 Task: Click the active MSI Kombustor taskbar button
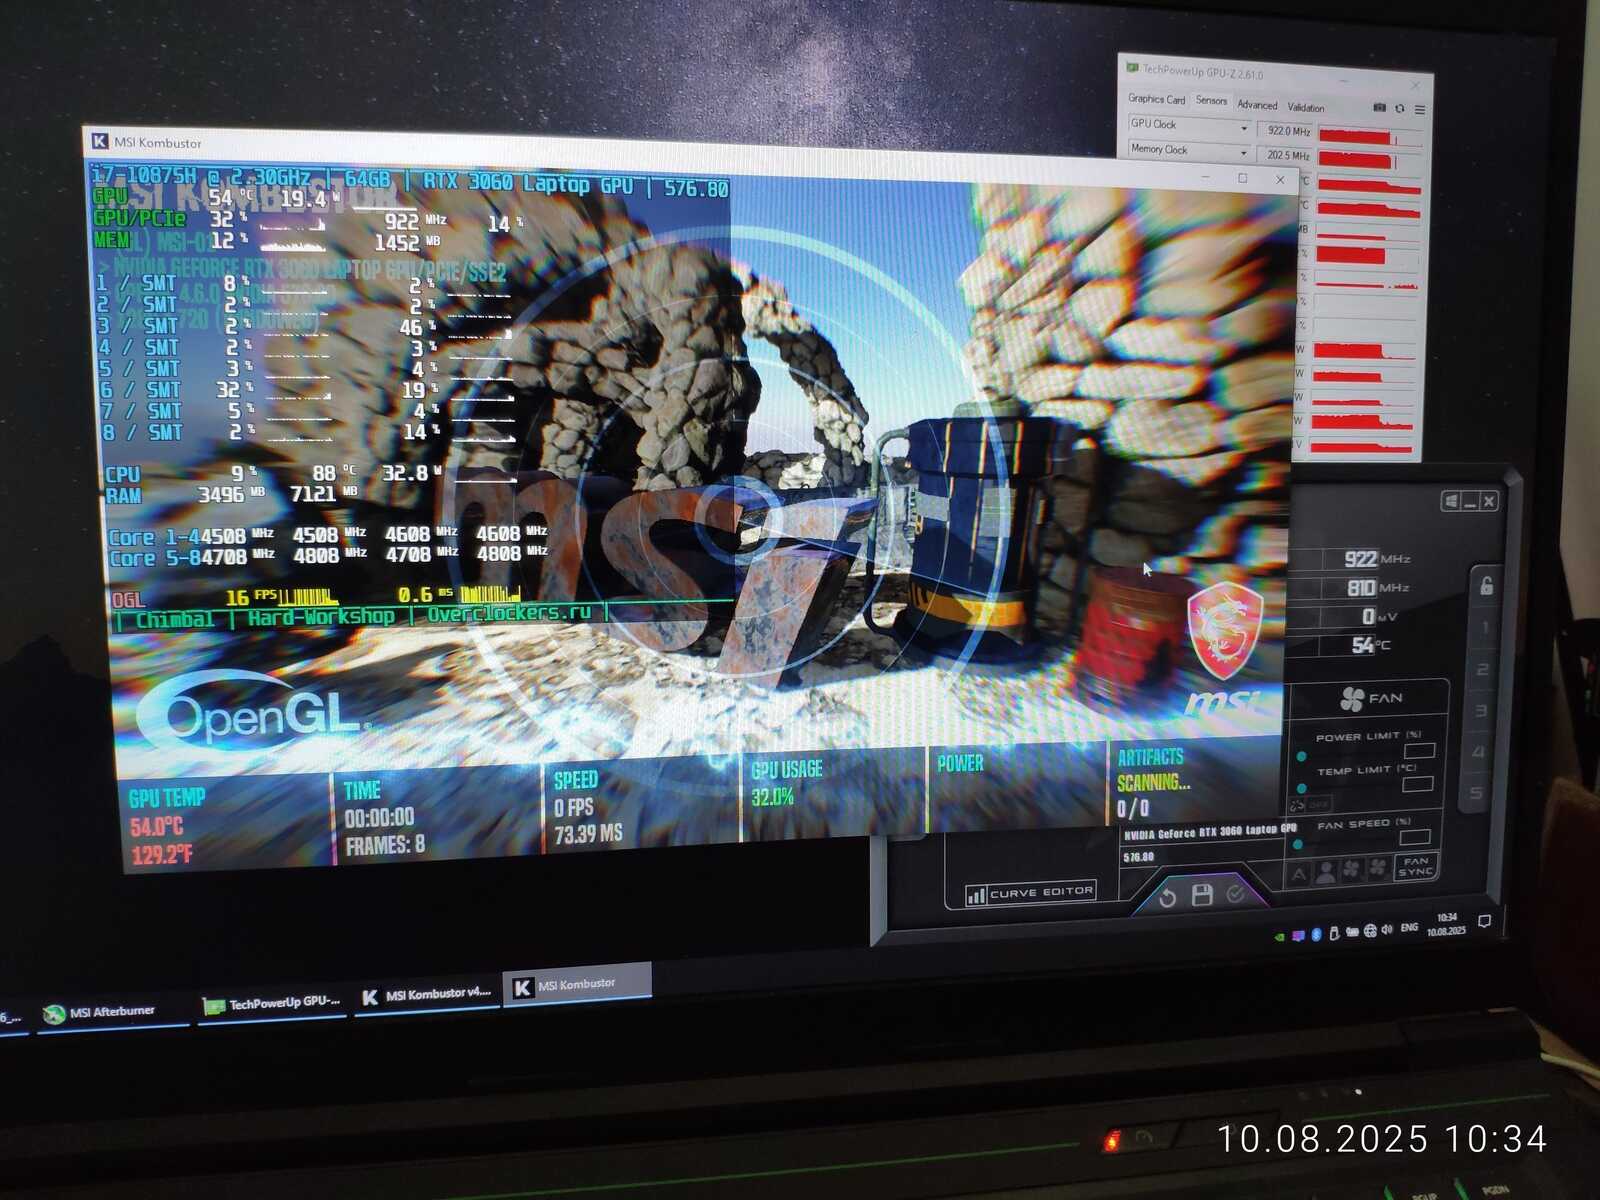click(576, 985)
